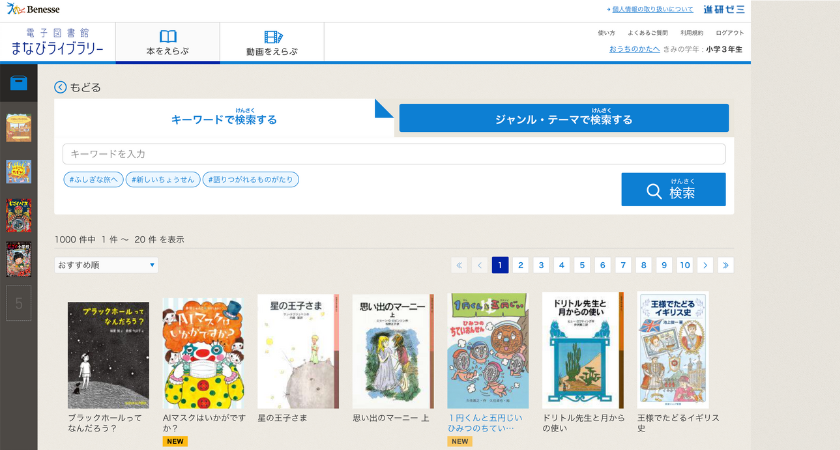Viewport: 840px width, 450px height.
Task: Focus the キーワードを入力 text field
Action: pyautogui.click(x=393, y=154)
